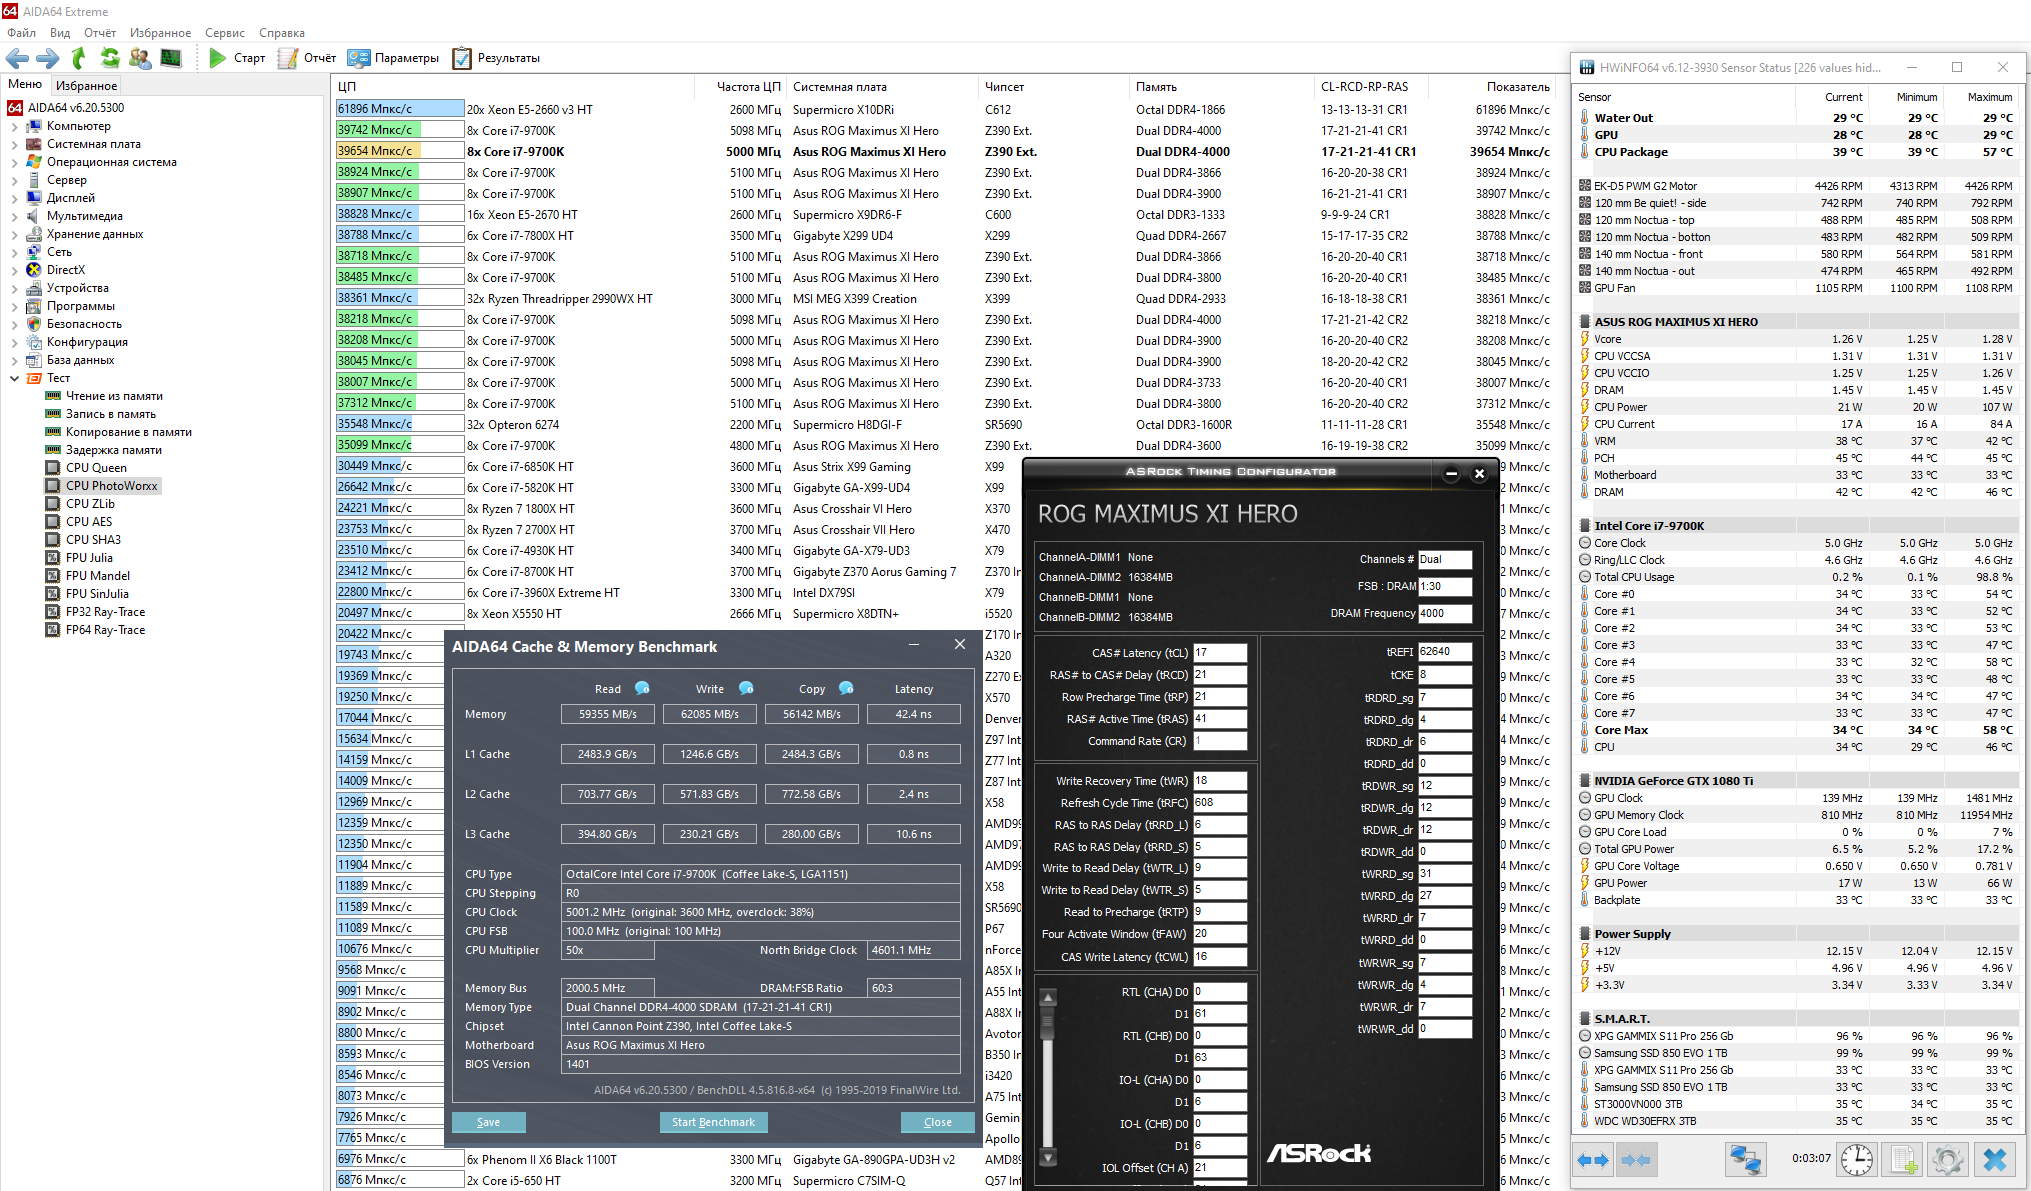Screen dimensions: 2031x1191
Task: Click the refresh icon in AIDA64 toolbar
Action: pyautogui.click(x=110, y=58)
